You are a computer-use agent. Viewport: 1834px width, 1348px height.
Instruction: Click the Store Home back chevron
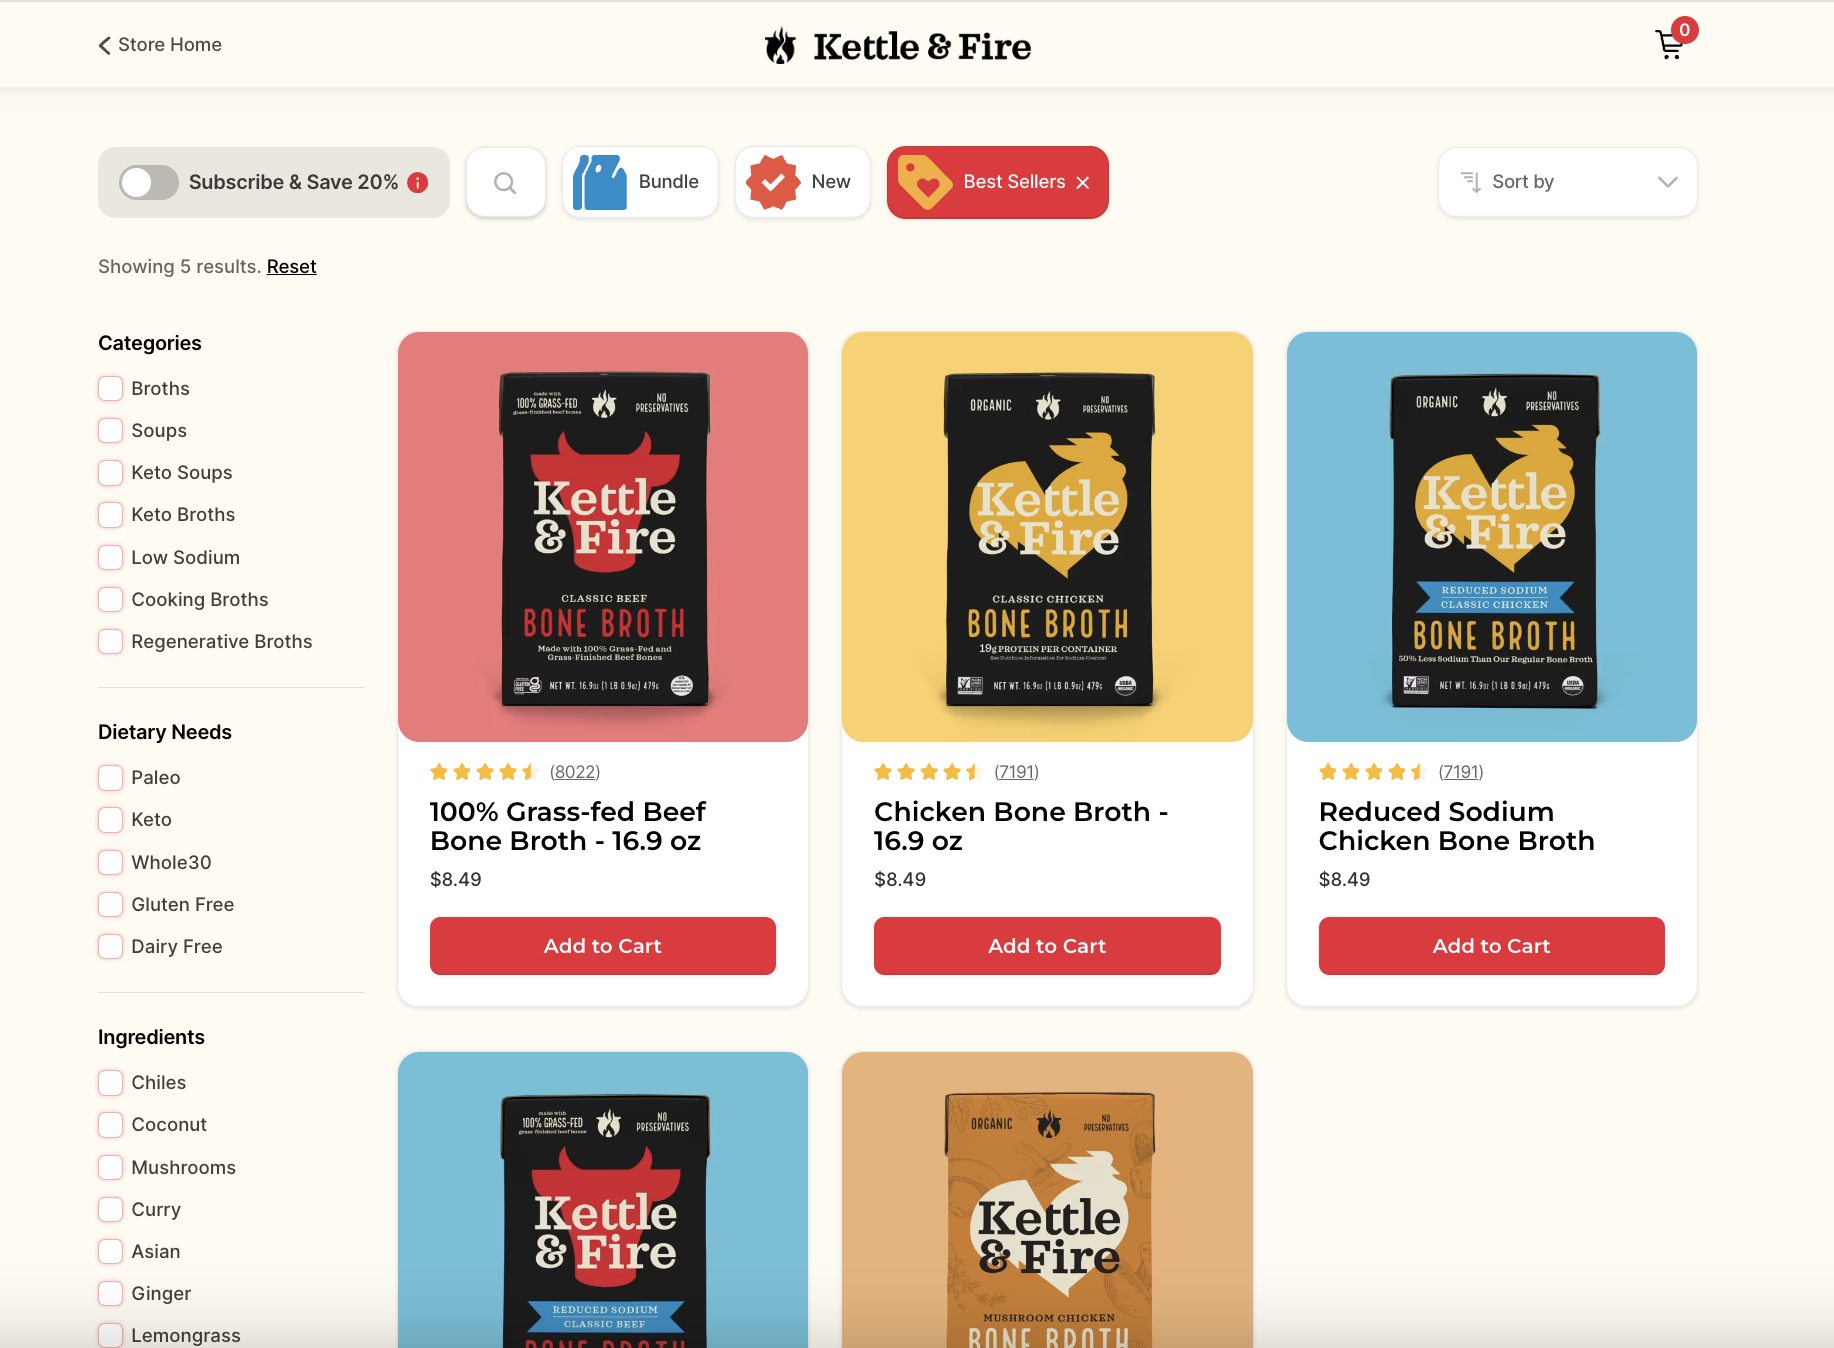coord(104,45)
